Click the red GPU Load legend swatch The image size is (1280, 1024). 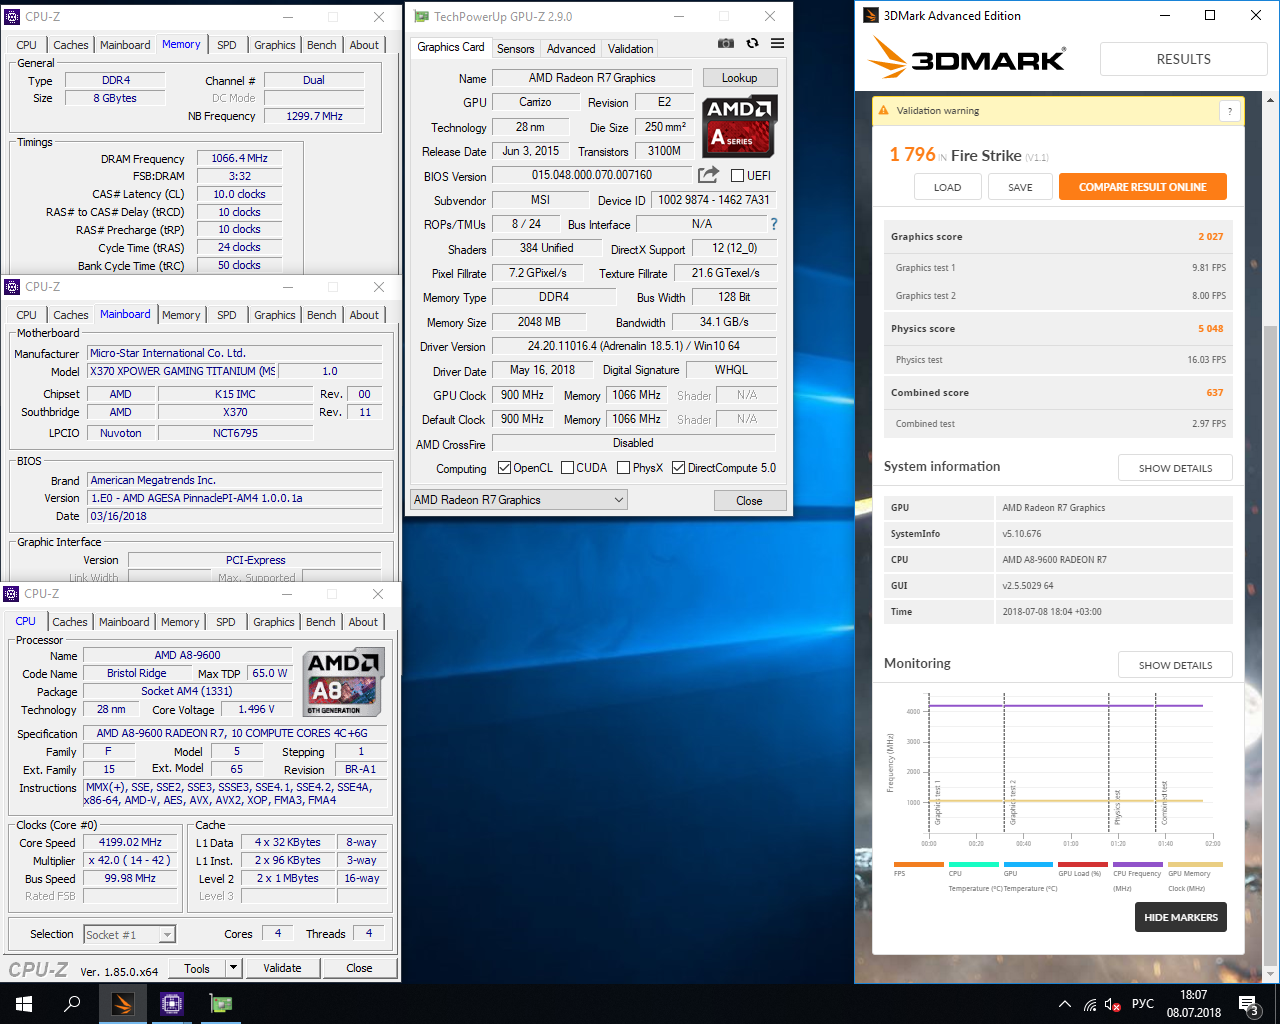pos(1083,864)
